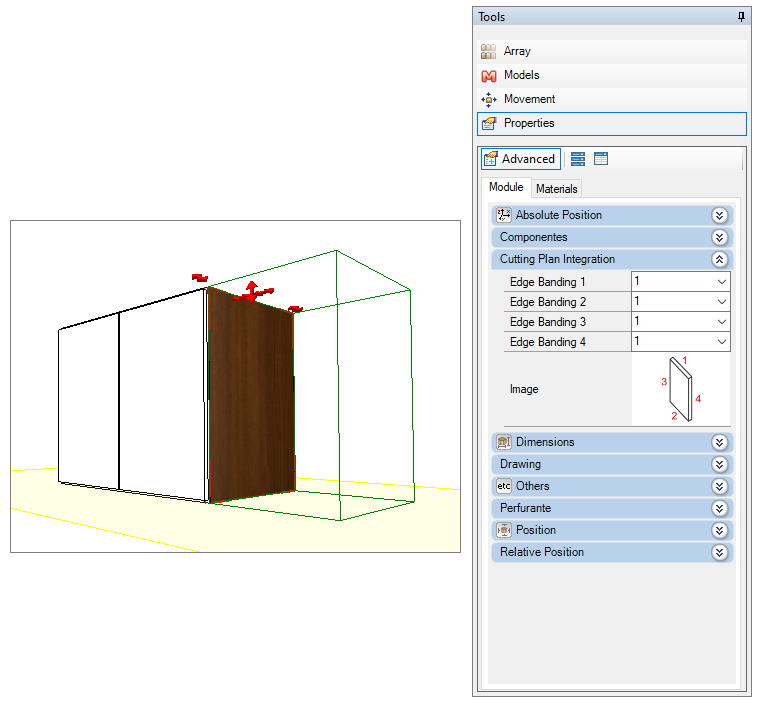
Task: Open the Edge Banding 1 dropdown
Action: tap(721, 282)
